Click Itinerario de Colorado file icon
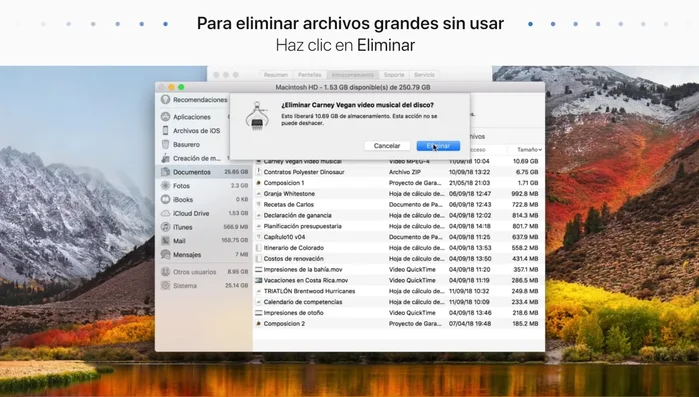This screenshot has width=699, height=397. pyautogui.click(x=258, y=248)
